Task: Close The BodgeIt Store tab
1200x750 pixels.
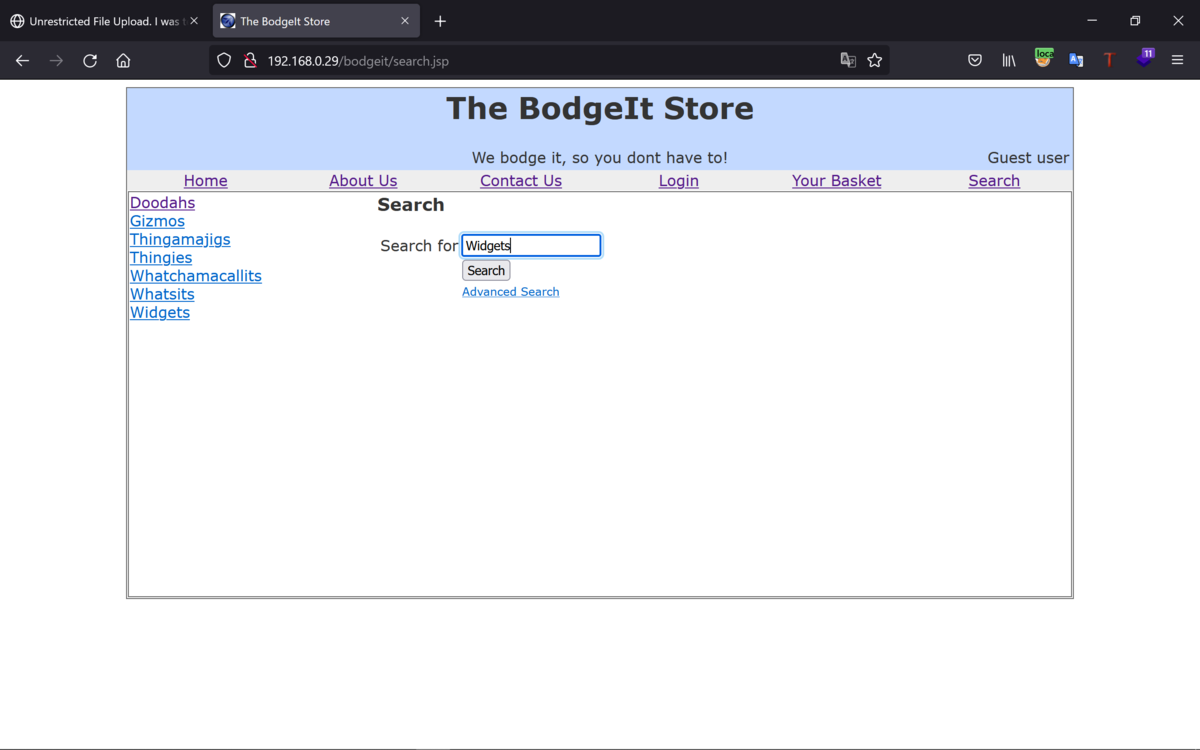Action: point(405,21)
